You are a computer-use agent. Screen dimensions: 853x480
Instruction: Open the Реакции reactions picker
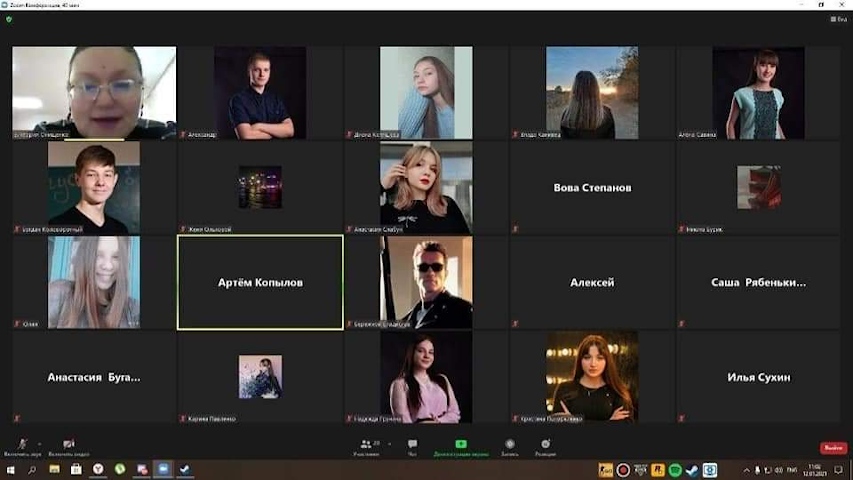(545, 444)
